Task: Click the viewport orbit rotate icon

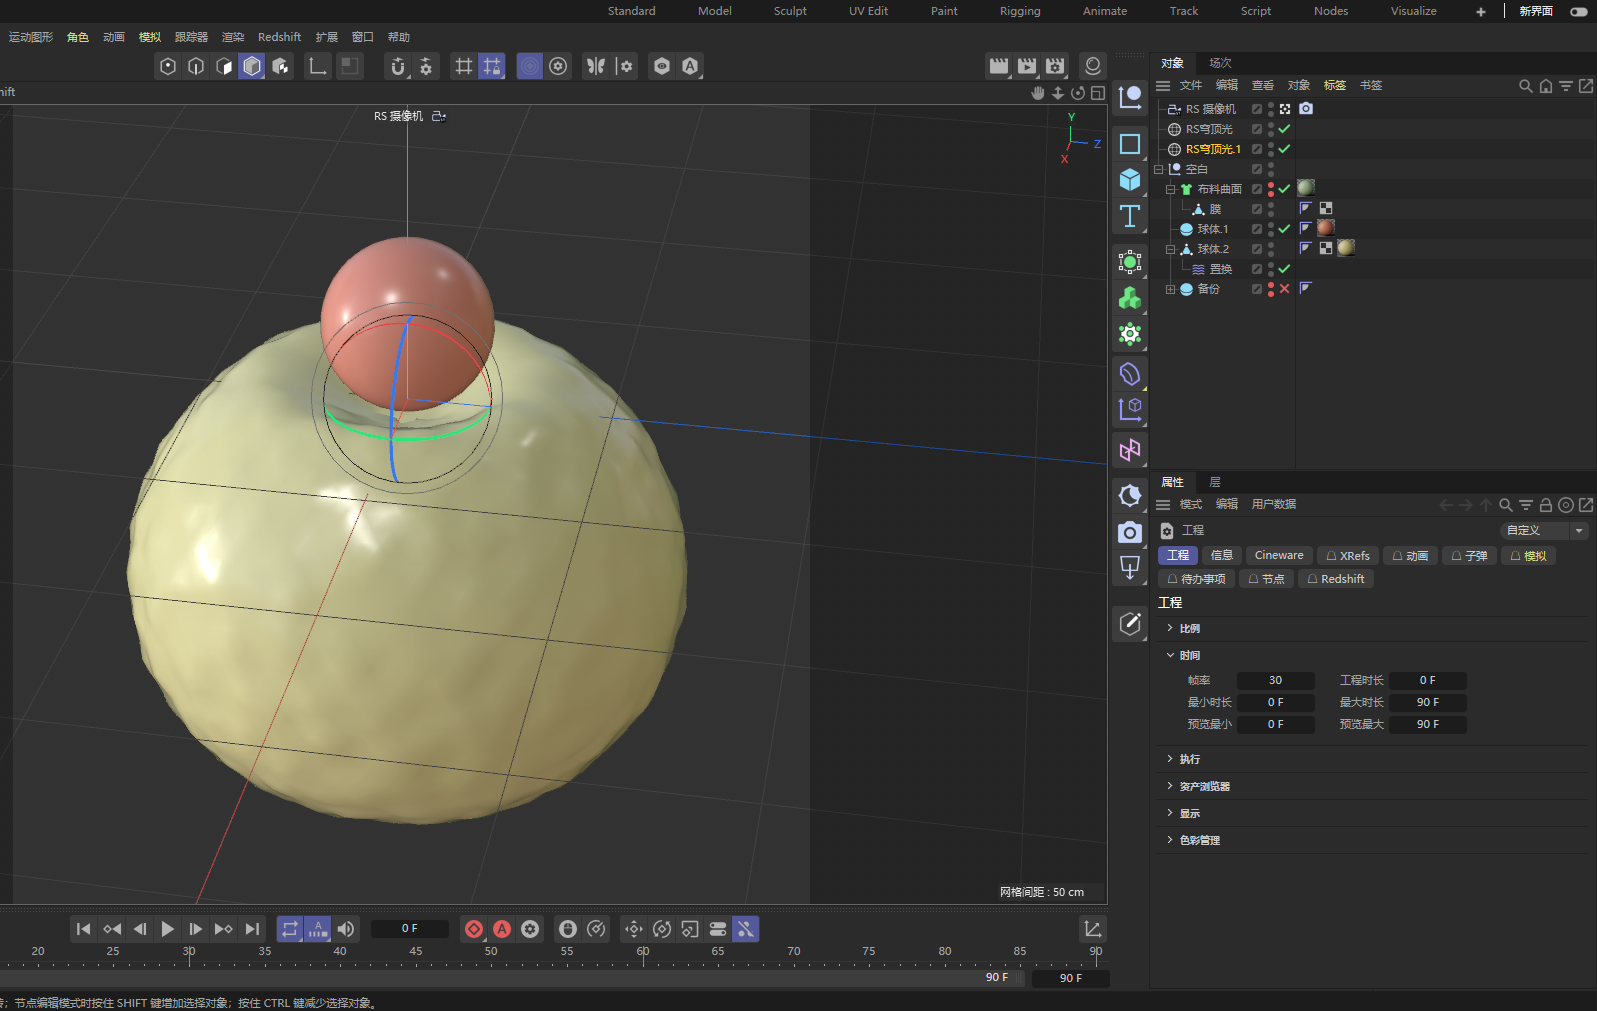Action: tap(1078, 93)
